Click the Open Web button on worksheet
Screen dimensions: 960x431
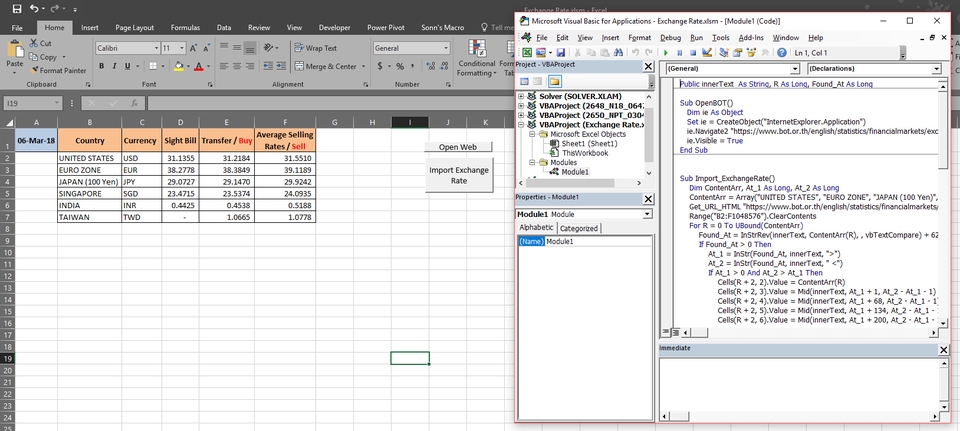point(458,147)
